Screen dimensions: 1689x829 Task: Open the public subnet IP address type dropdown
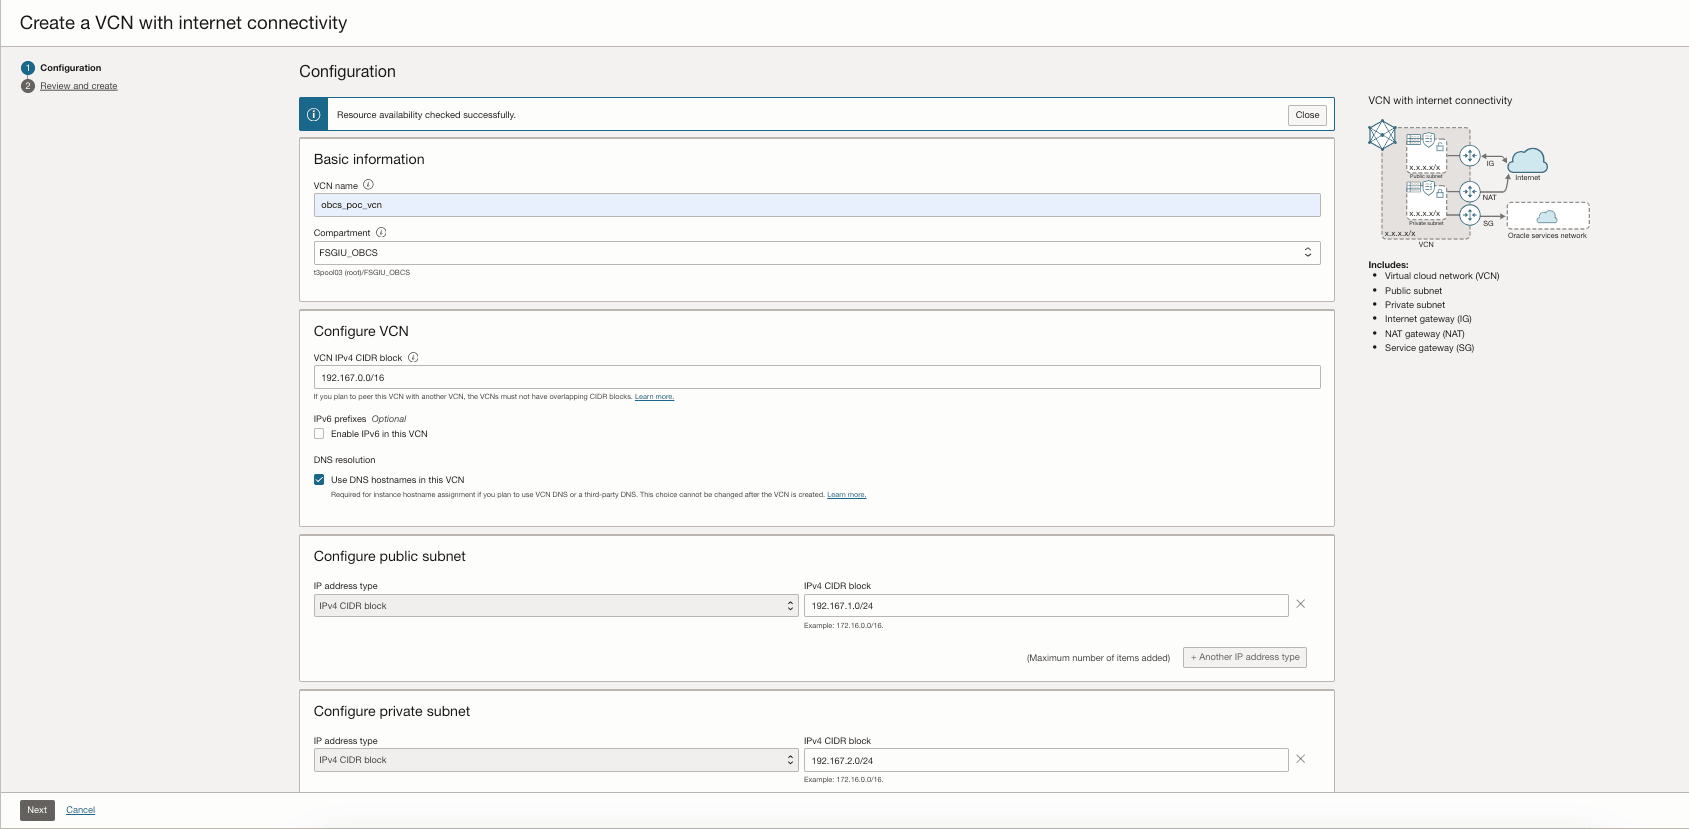click(555, 606)
